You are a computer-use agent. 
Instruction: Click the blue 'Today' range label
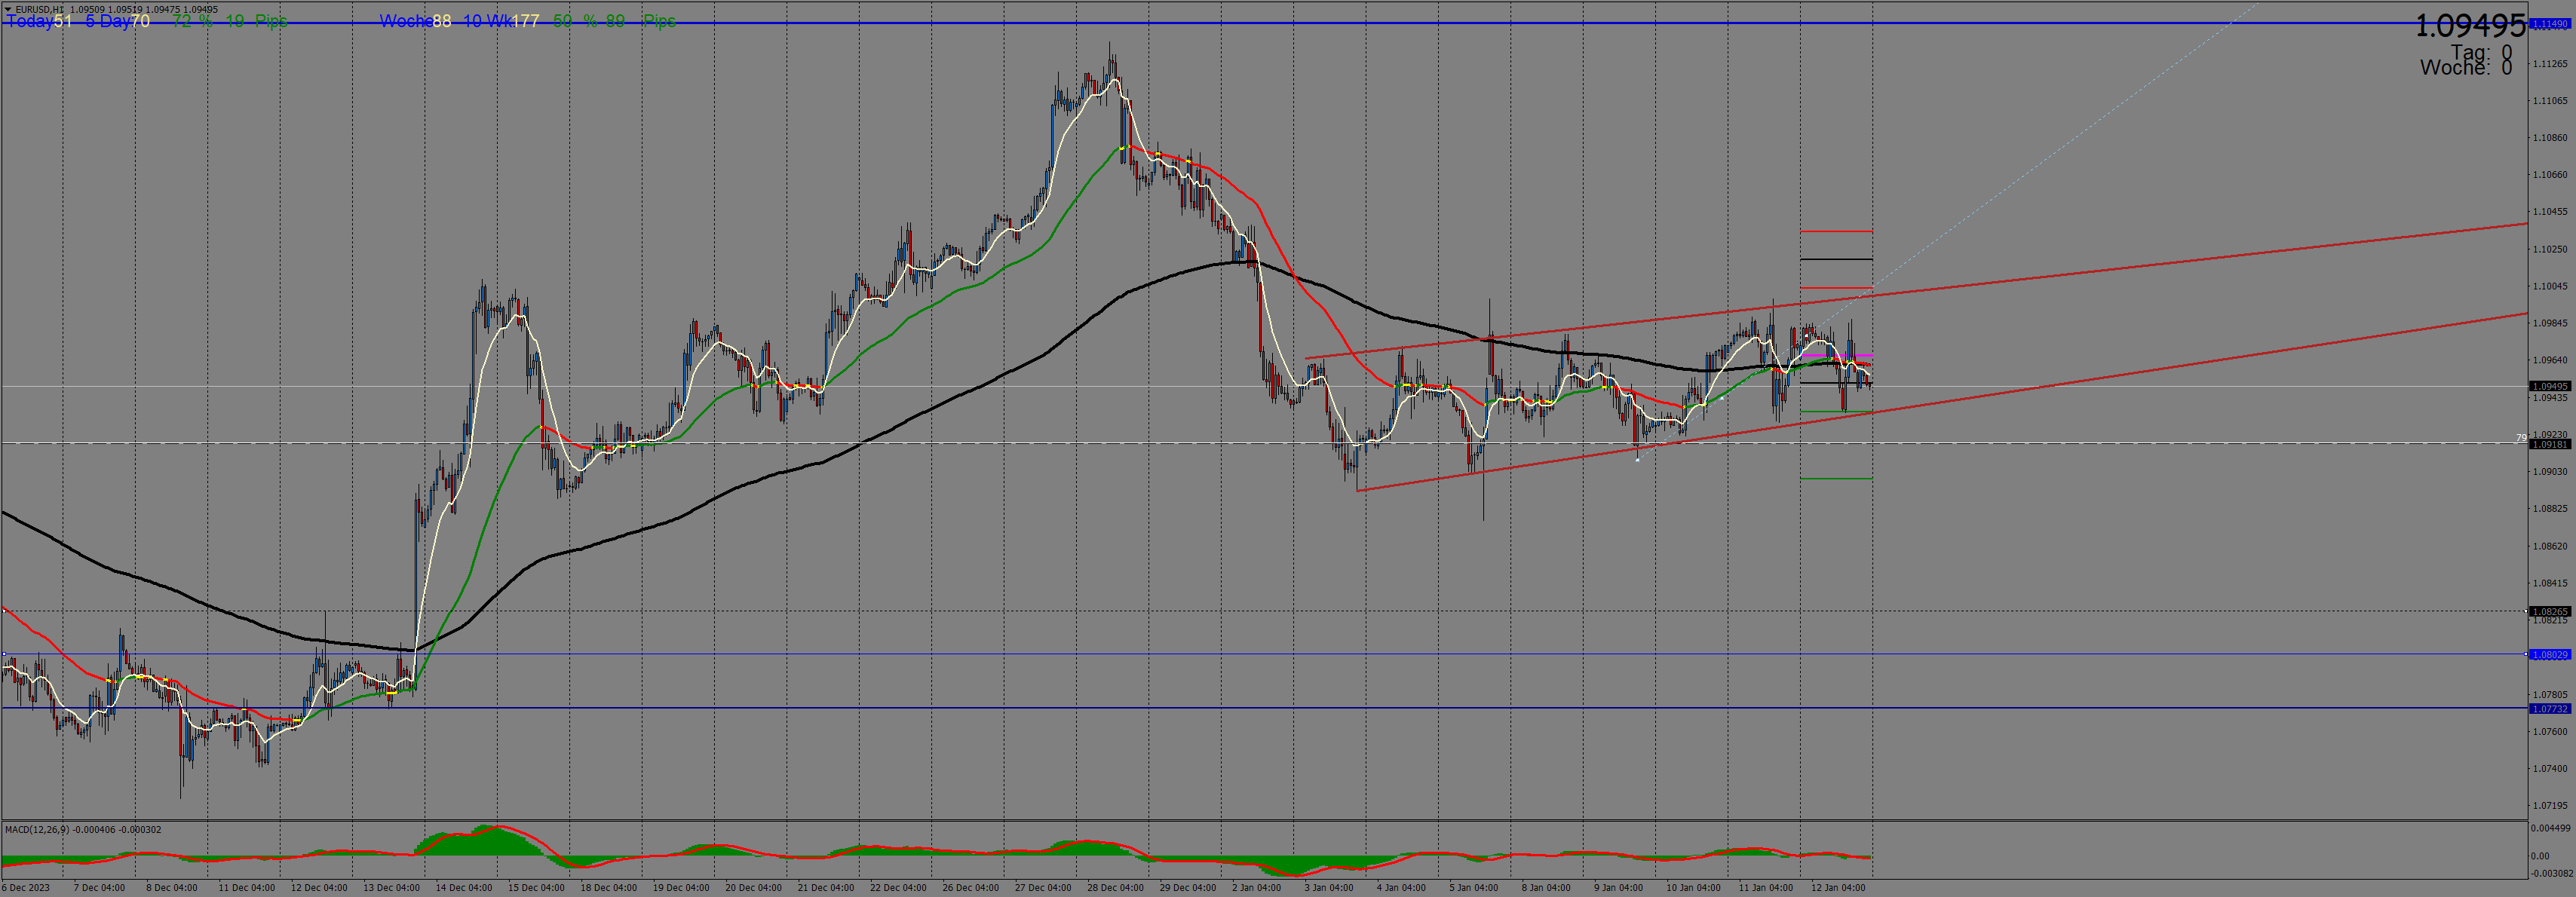(x=30, y=21)
